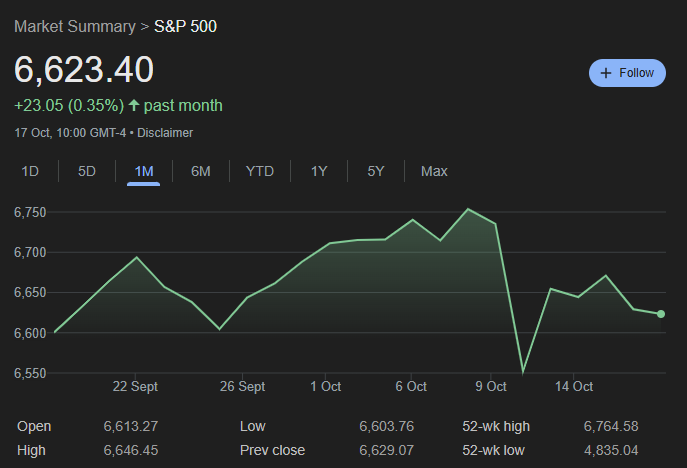
Task: Click the 9 Oct date label
Action: pyautogui.click(x=491, y=386)
